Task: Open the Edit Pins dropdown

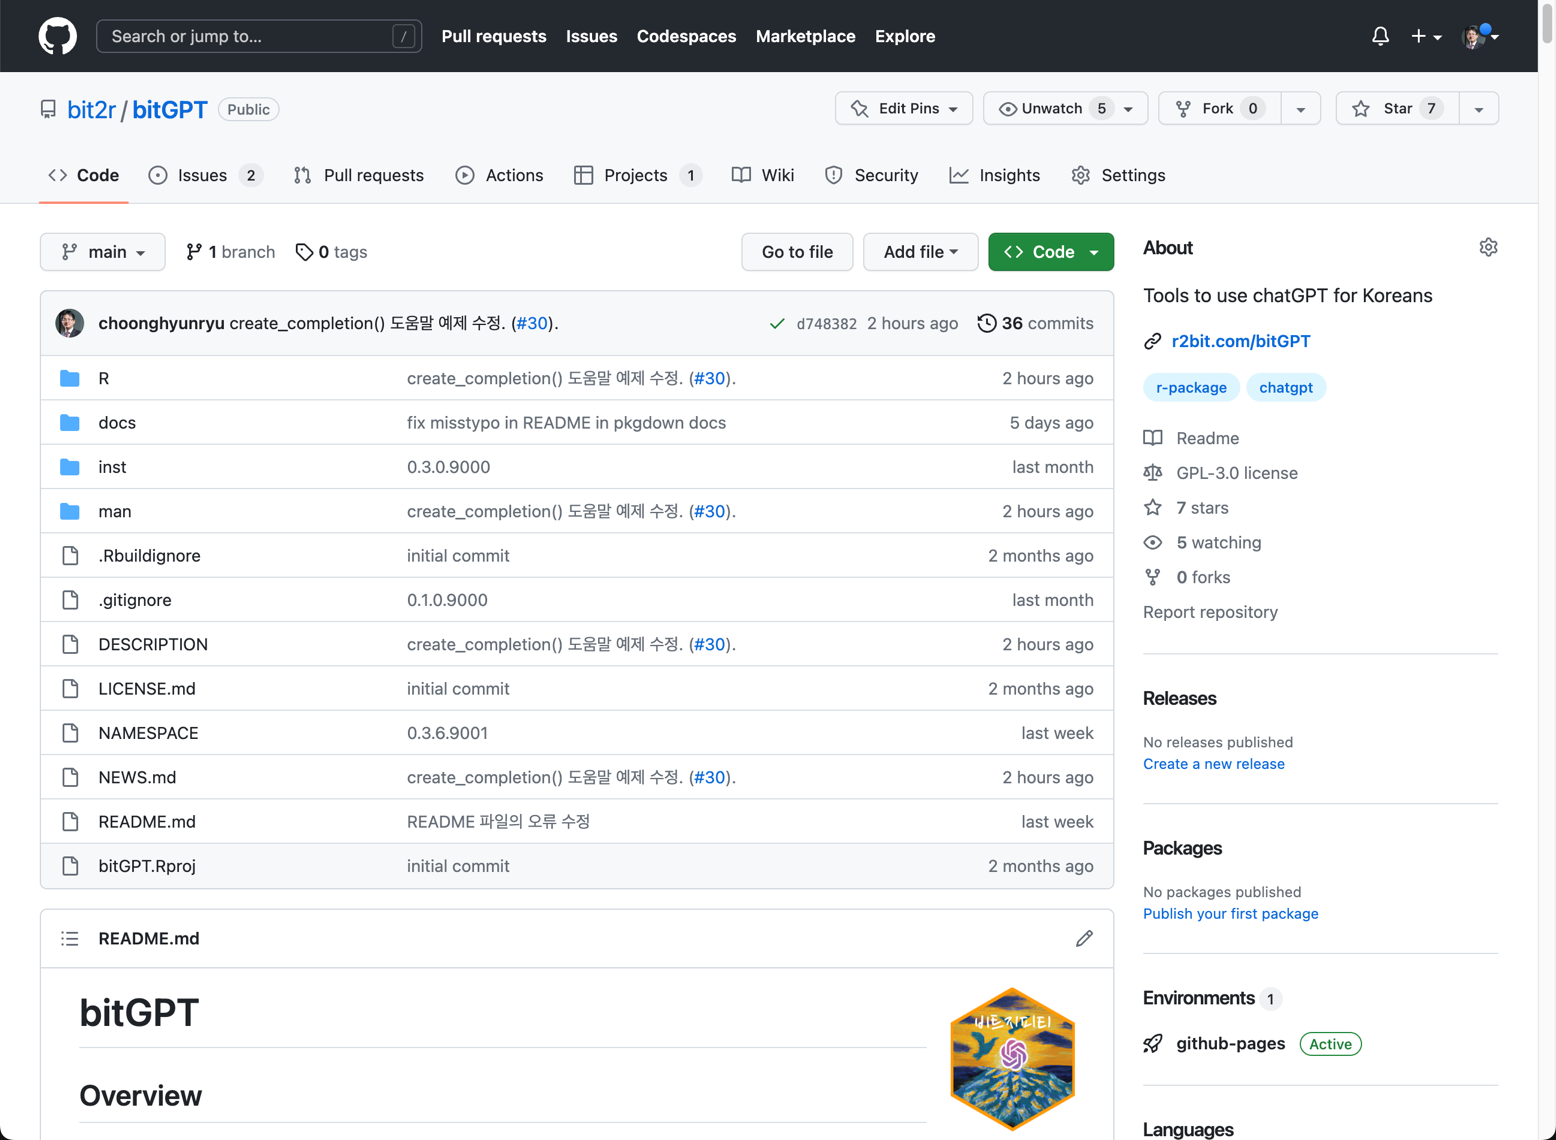Action: pyautogui.click(x=904, y=108)
